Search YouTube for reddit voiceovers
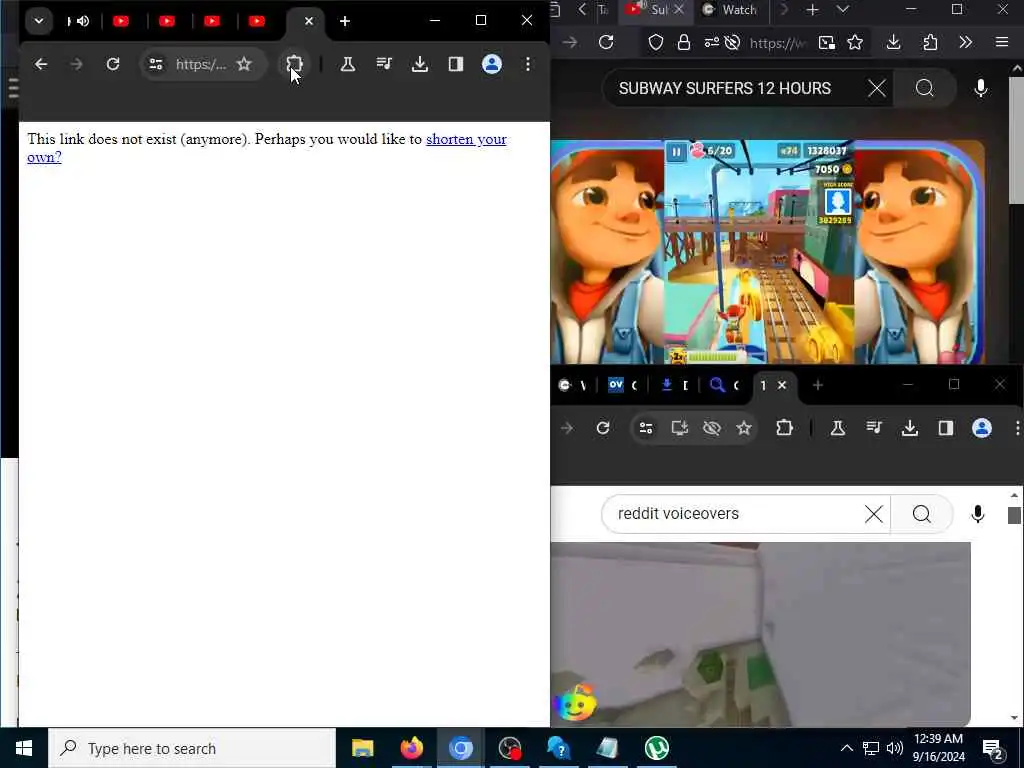Viewport: 1024px width, 768px height. 921,514
